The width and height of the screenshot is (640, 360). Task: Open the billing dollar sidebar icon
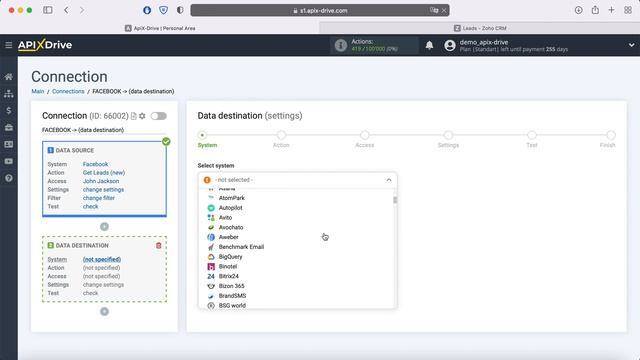coord(9,111)
